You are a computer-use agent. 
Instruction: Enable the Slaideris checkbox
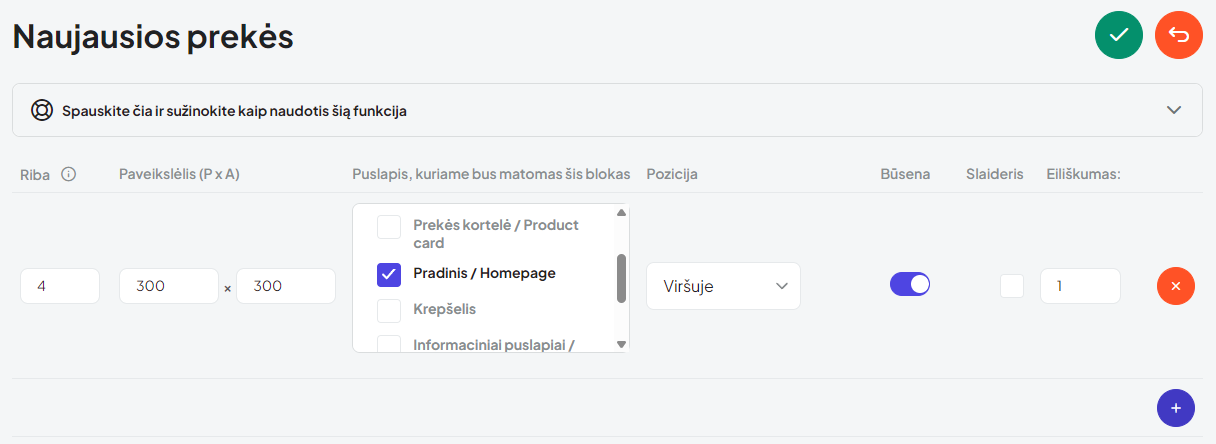tap(1012, 286)
